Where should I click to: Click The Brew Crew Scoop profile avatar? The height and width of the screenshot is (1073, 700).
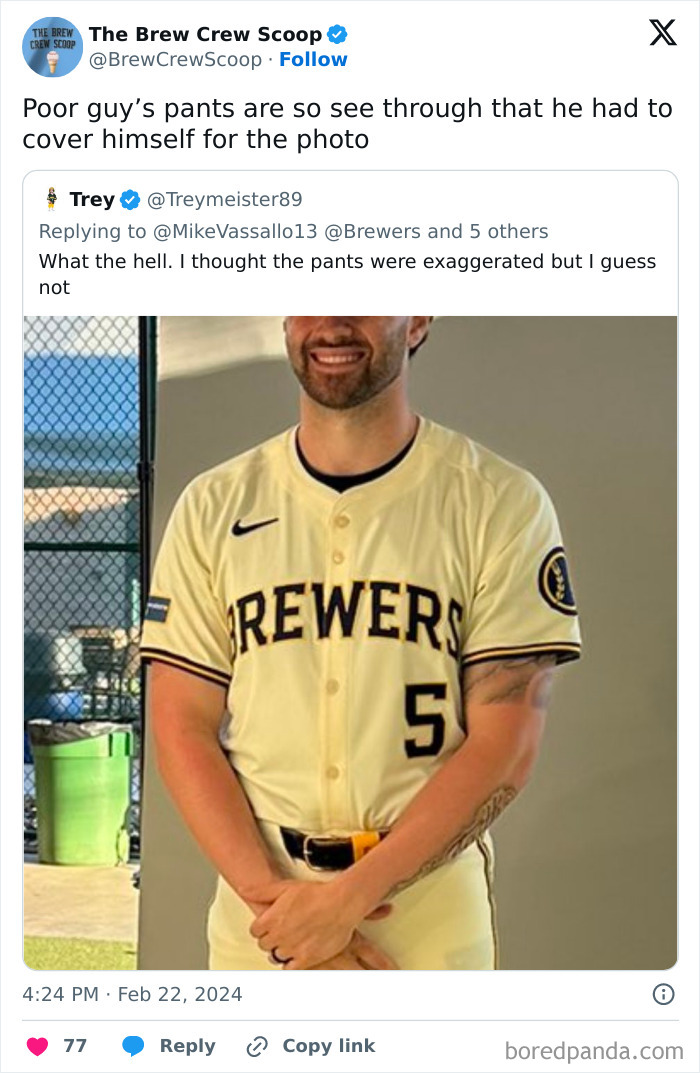tap(51, 46)
